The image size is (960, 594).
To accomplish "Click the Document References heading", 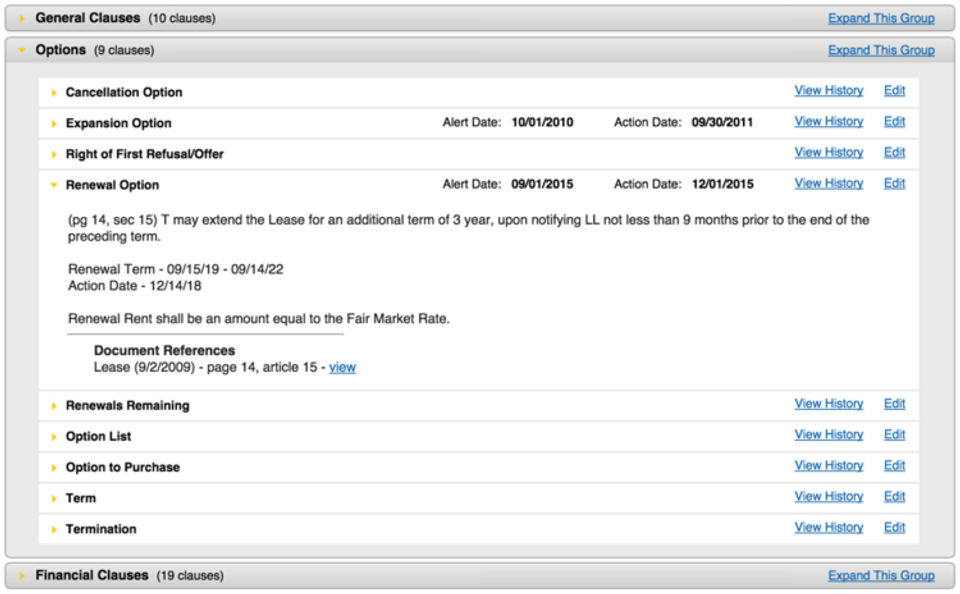I will pos(165,351).
